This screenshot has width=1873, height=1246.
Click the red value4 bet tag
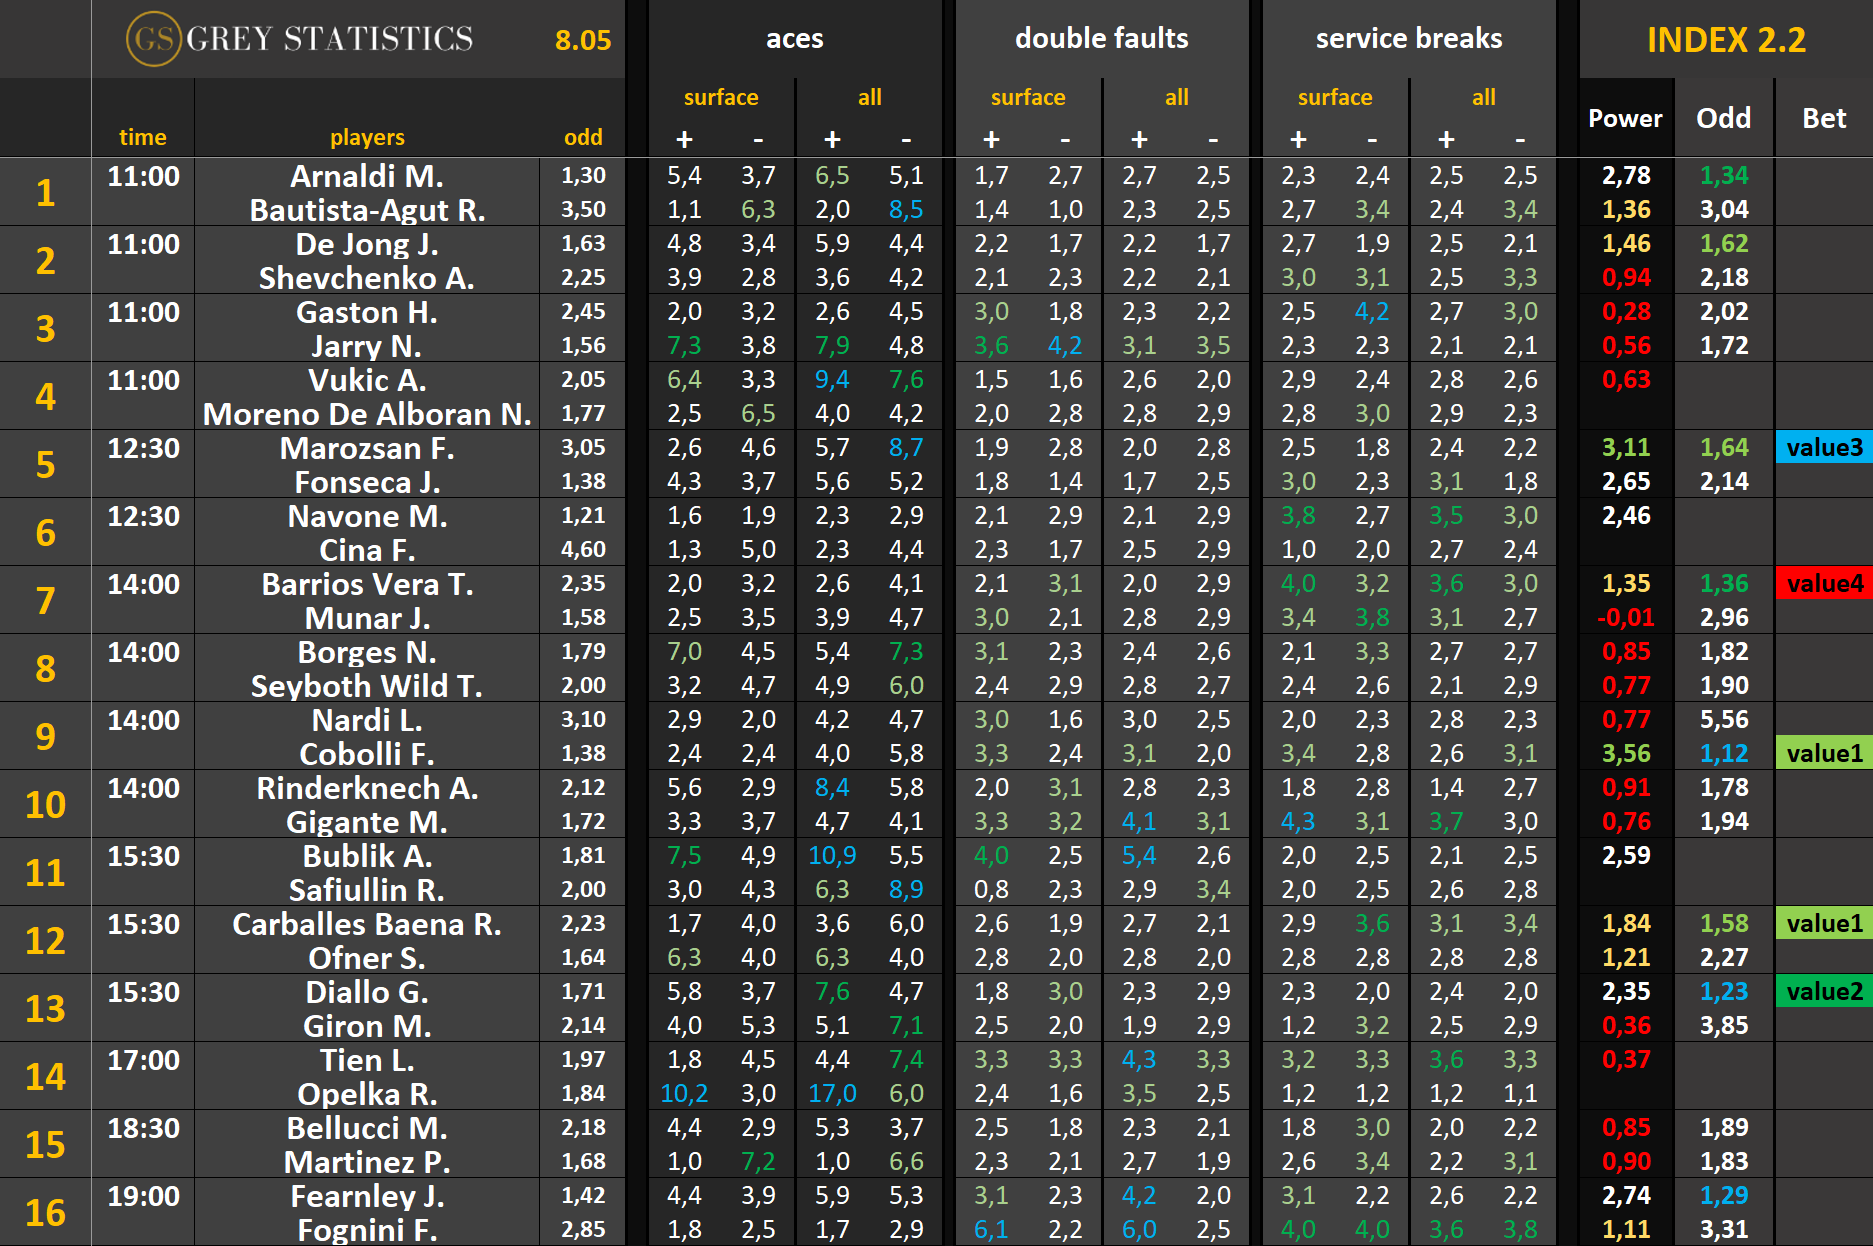[1824, 583]
